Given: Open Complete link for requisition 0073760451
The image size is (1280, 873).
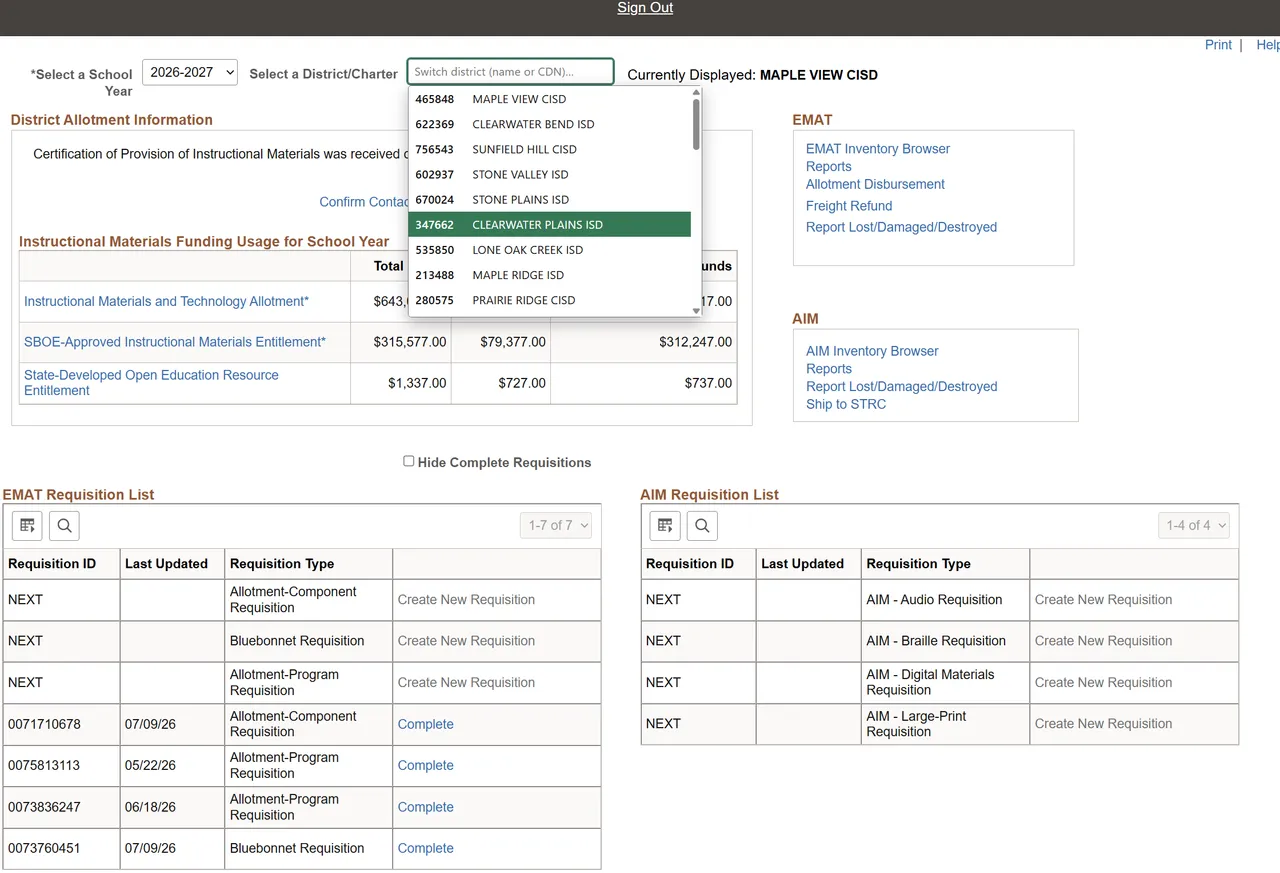Looking at the screenshot, I should pyautogui.click(x=426, y=848).
